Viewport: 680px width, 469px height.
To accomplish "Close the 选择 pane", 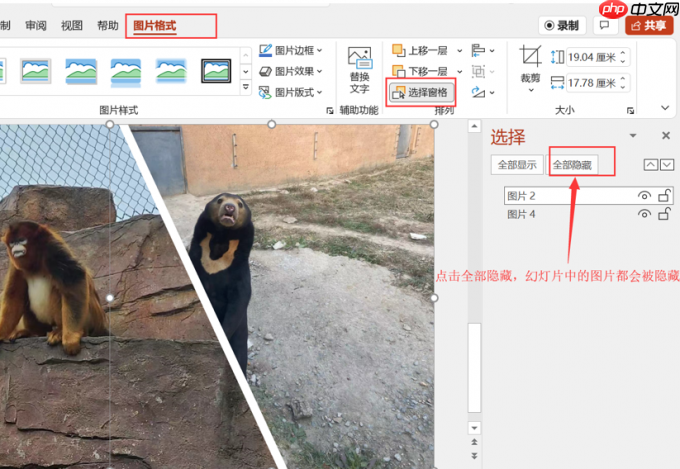I will (666, 136).
